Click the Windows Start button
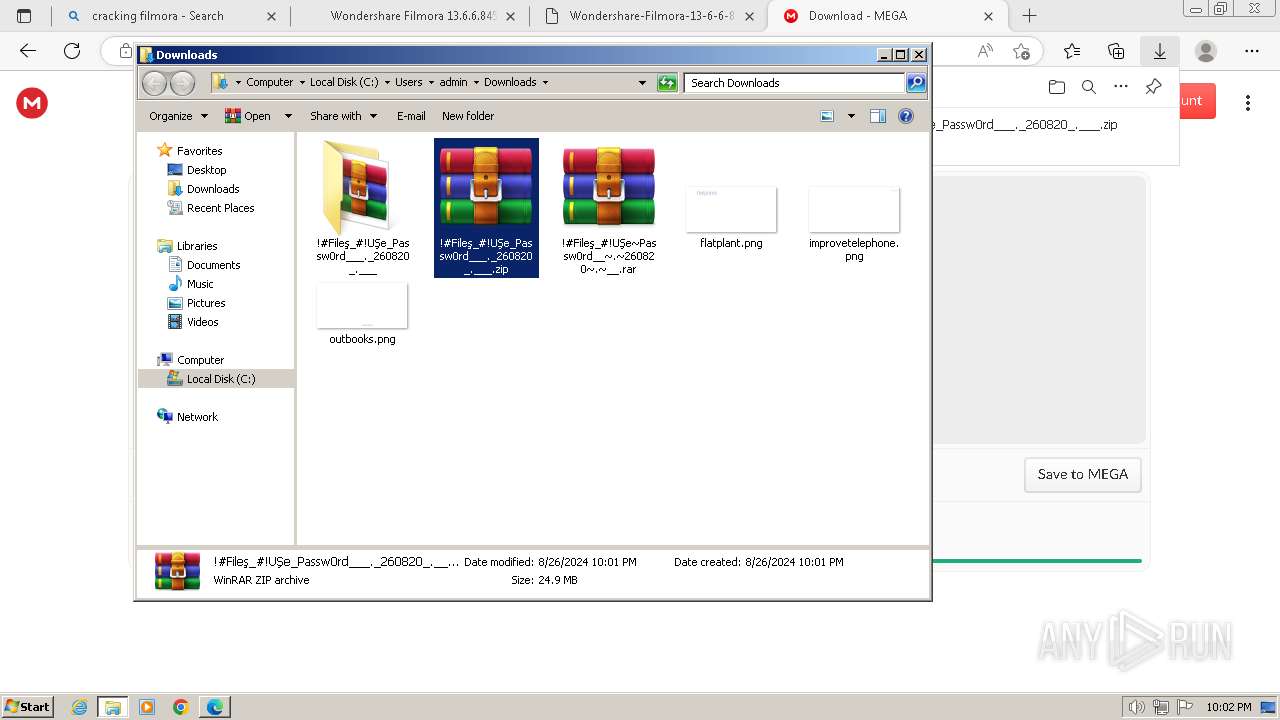Viewport: 1280px width, 720px height. (27, 706)
